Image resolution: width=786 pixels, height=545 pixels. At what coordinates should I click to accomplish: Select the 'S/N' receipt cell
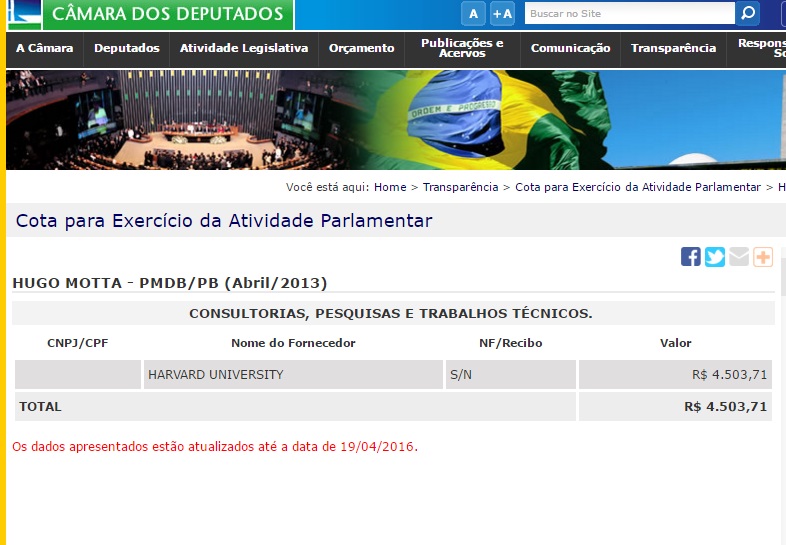point(511,375)
